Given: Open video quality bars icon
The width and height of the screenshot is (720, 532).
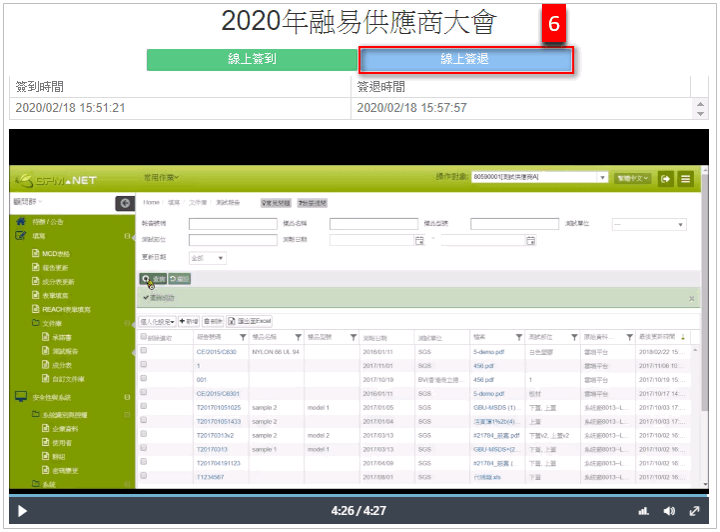Looking at the screenshot, I should [x=644, y=510].
